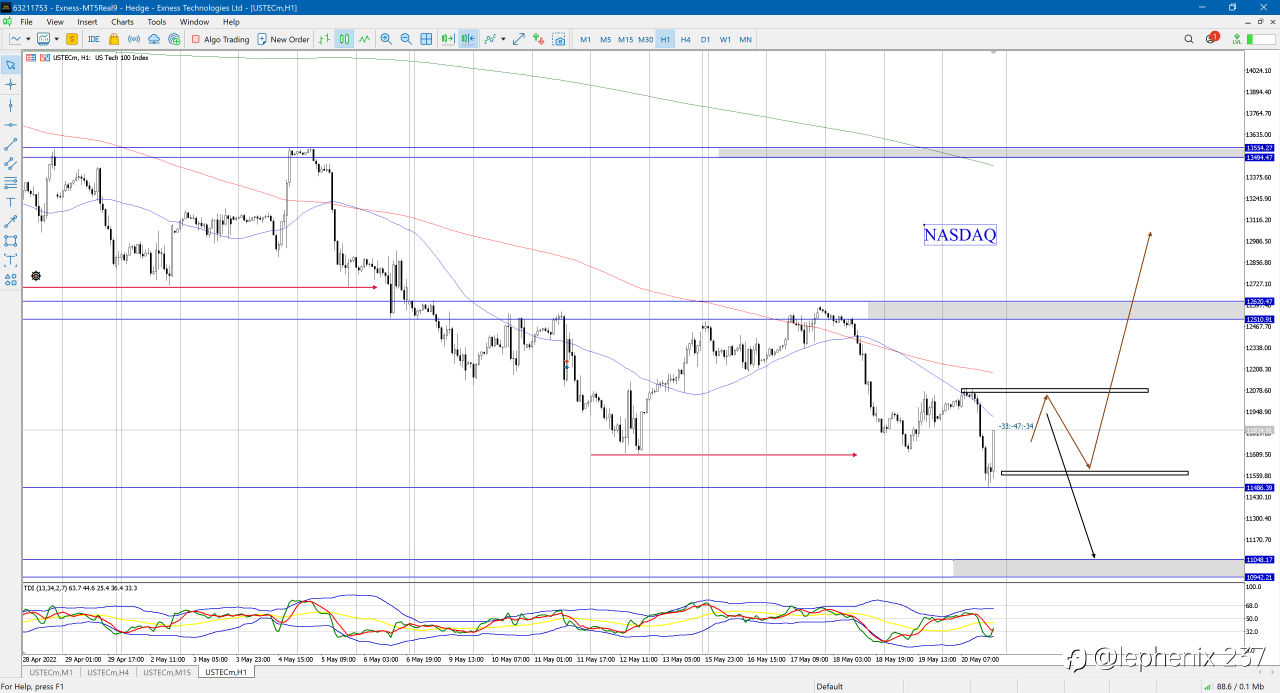This screenshot has height=693, width=1280.
Task: Click the NASDAQ text label on chart
Action: coord(960,235)
